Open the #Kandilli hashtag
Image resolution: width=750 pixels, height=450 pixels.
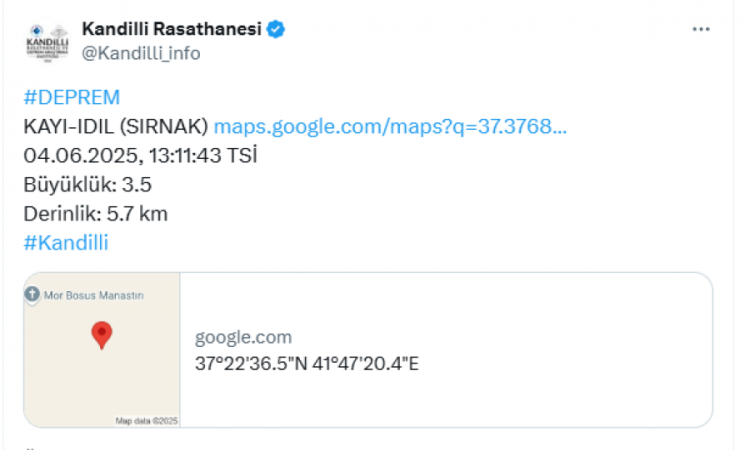click(x=65, y=242)
